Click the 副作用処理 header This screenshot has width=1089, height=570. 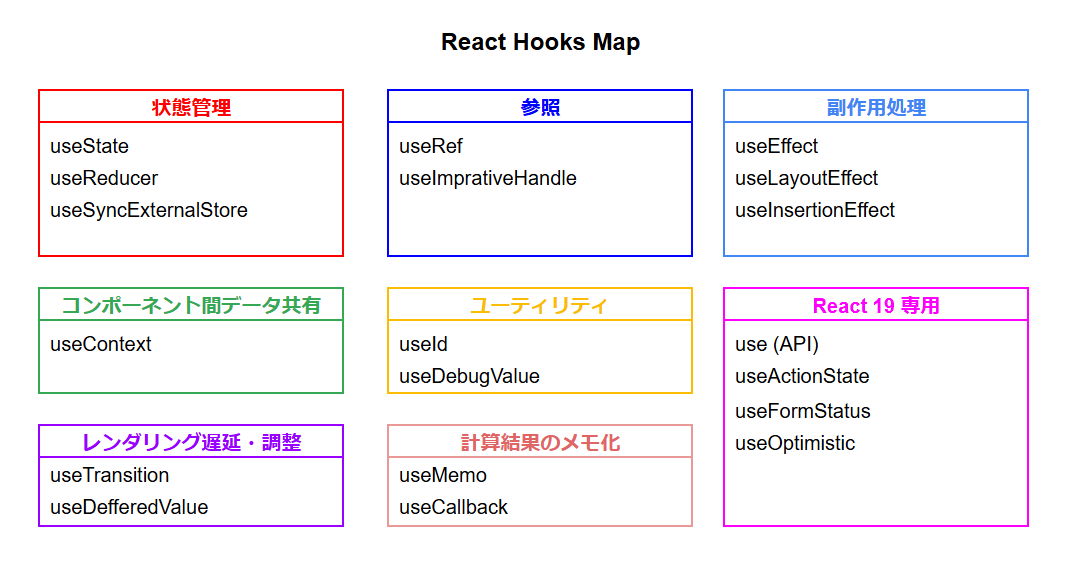pyautogui.click(x=876, y=107)
